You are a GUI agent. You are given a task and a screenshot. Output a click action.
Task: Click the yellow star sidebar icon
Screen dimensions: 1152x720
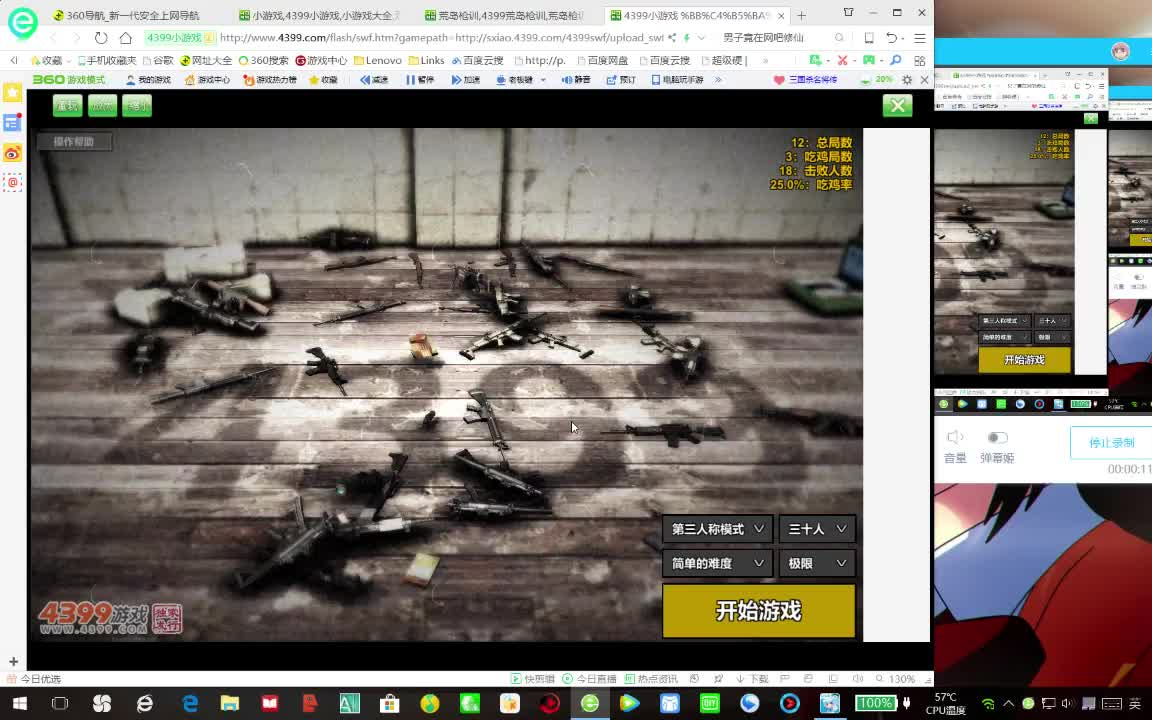(x=12, y=93)
